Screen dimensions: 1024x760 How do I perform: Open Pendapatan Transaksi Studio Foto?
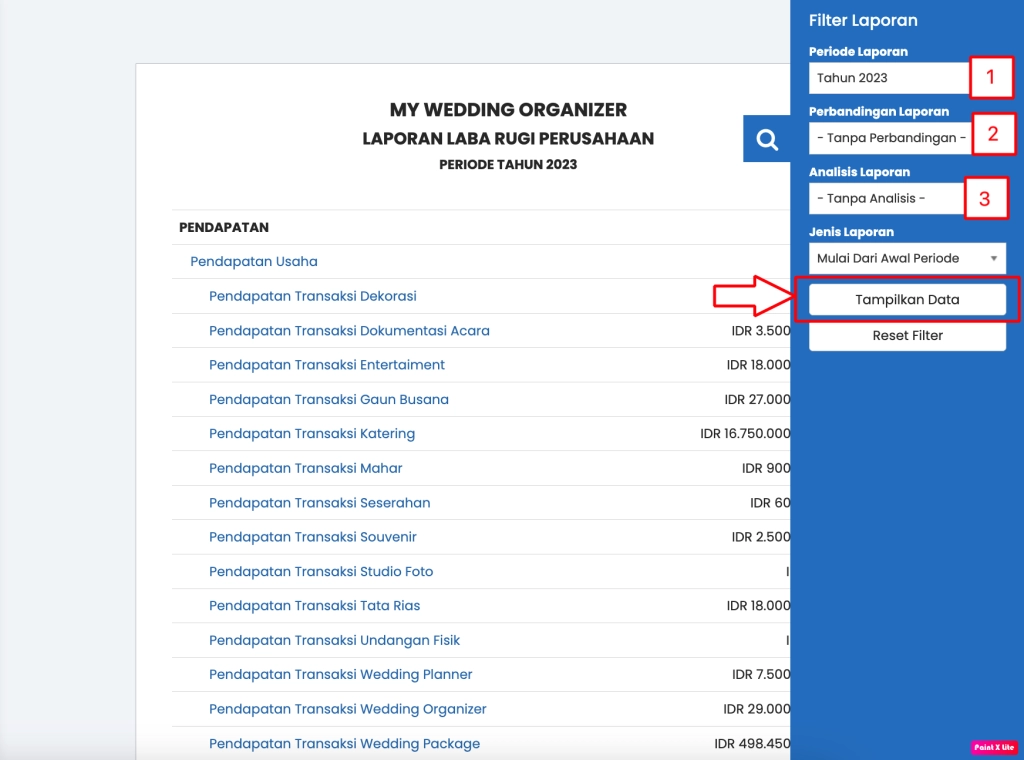(321, 572)
